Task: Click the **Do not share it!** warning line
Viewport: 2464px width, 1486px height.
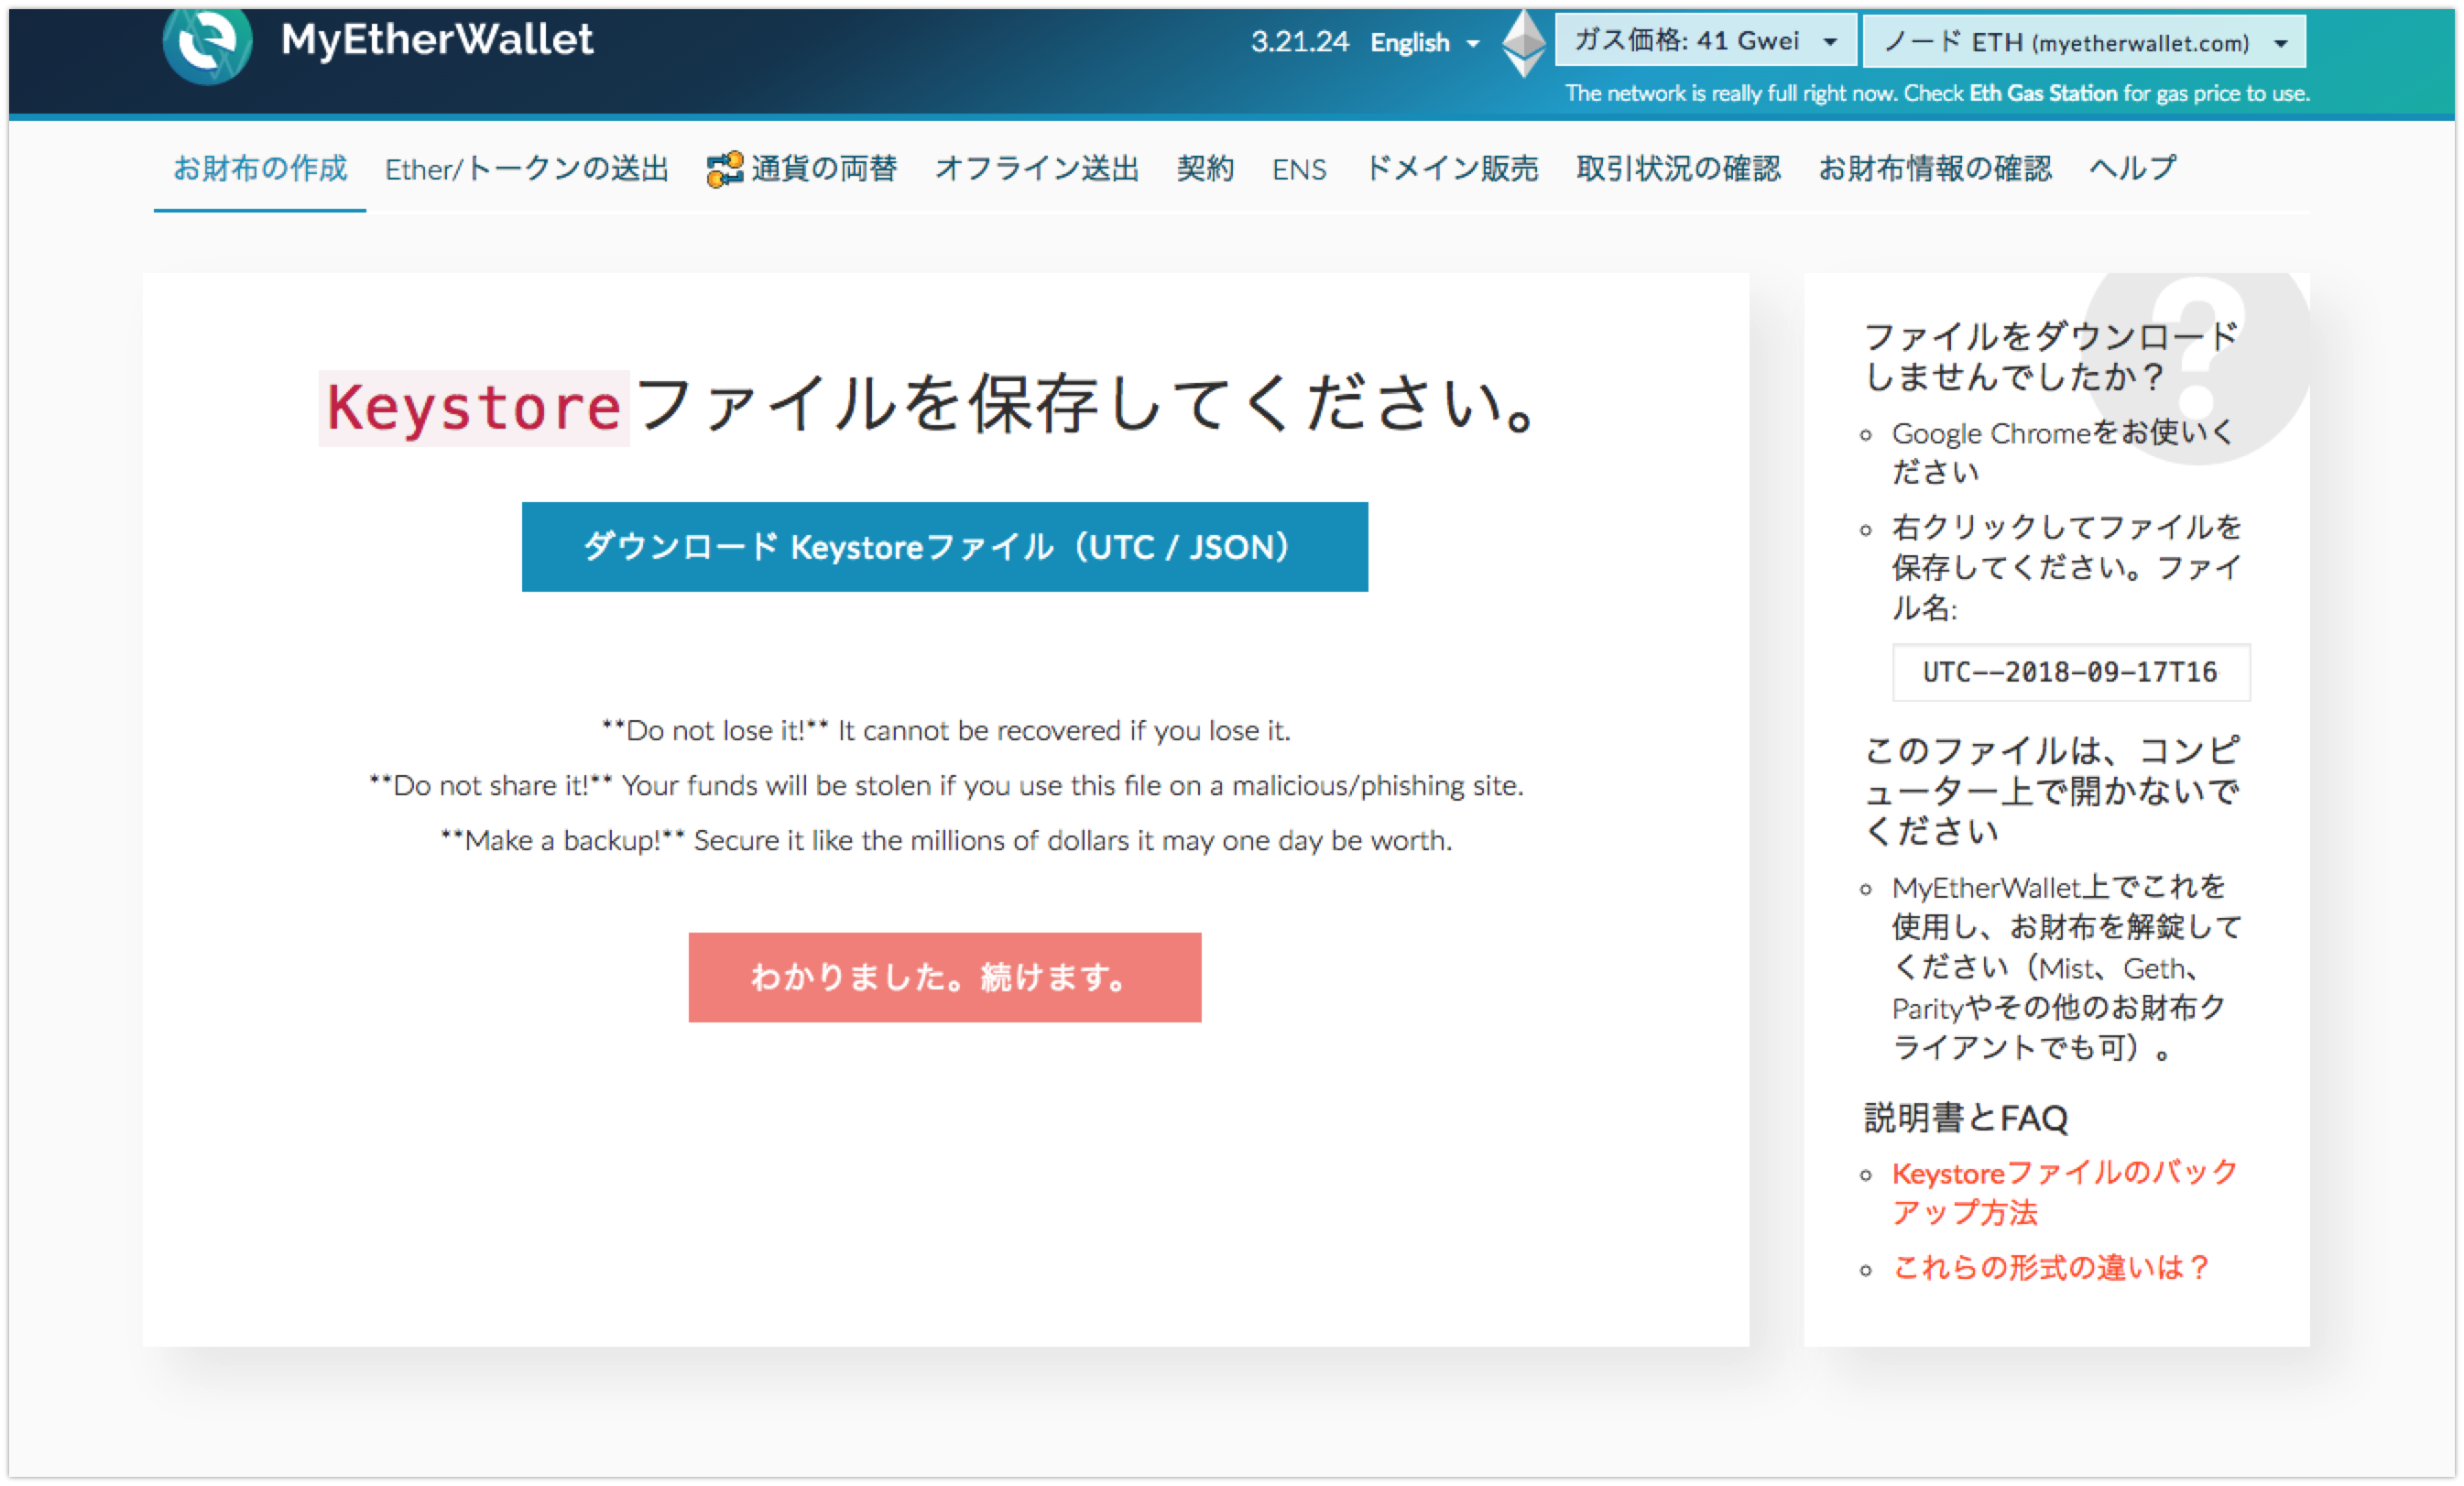Action: point(945,786)
